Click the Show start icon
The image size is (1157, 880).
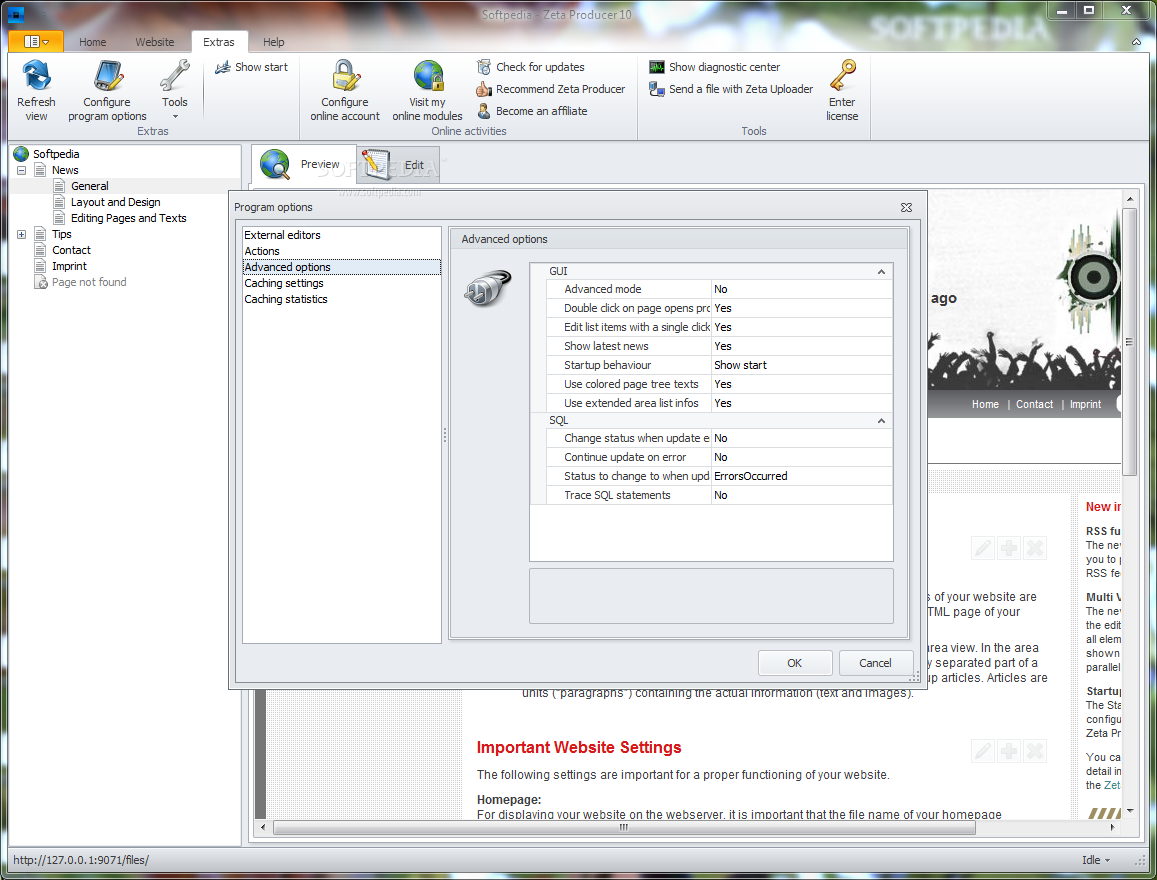(x=222, y=67)
